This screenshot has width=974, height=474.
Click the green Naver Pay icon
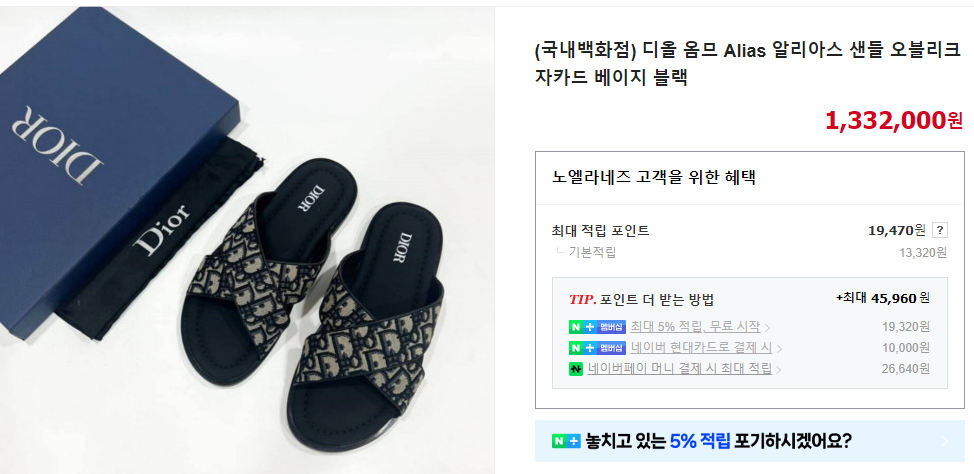576,369
